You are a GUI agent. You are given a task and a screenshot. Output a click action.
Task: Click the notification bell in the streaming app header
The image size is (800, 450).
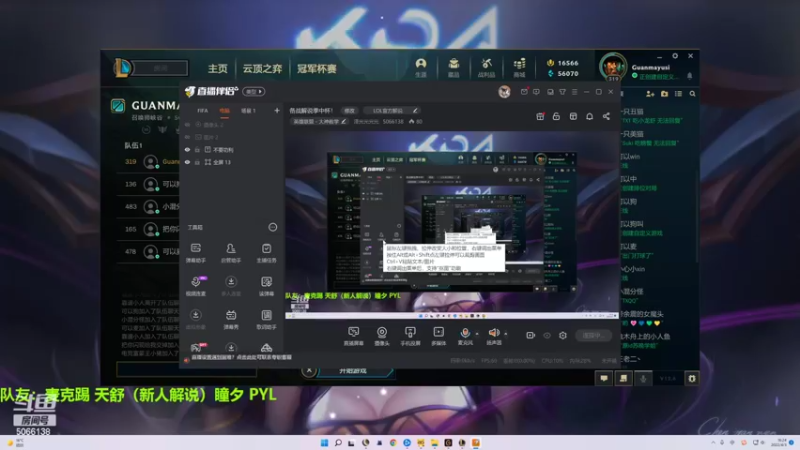tap(589, 116)
